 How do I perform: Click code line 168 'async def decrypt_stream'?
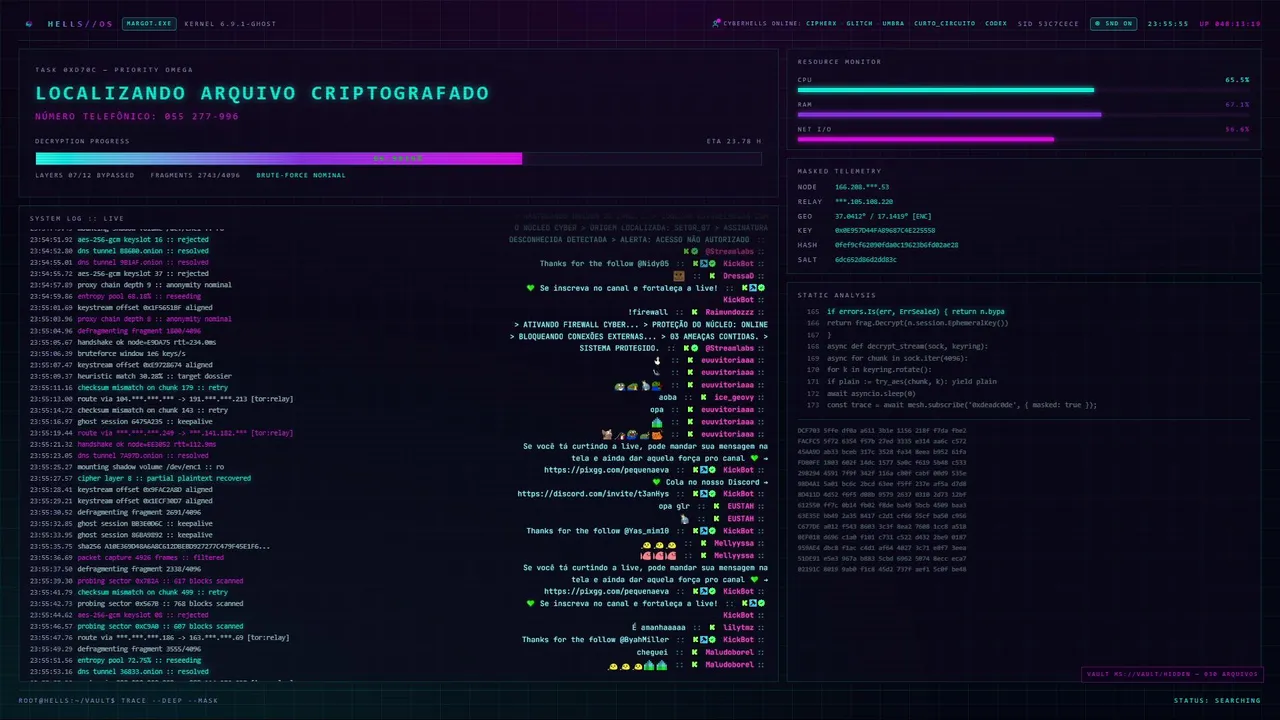click(x=907, y=346)
